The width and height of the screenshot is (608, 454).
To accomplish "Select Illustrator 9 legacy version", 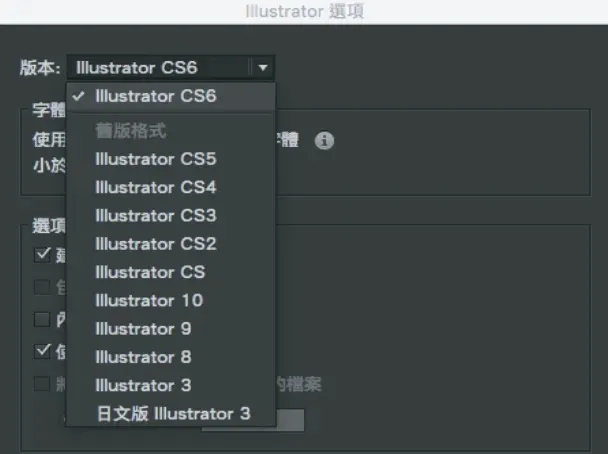I will pyautogui.click(x=143, y=328).
